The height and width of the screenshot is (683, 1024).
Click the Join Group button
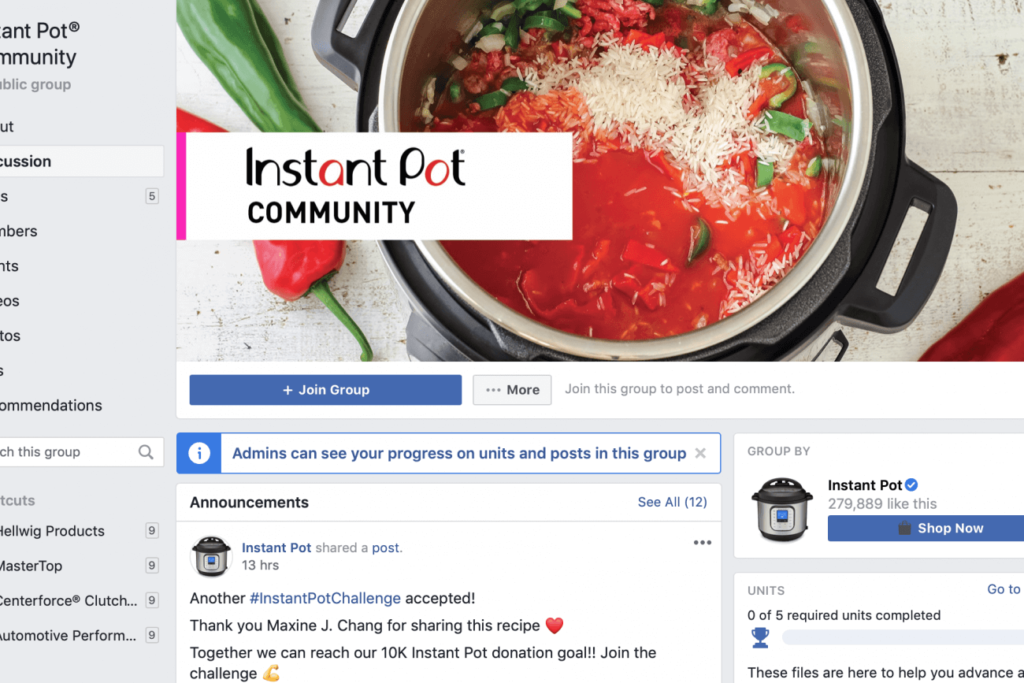click(x=325, y=390)
